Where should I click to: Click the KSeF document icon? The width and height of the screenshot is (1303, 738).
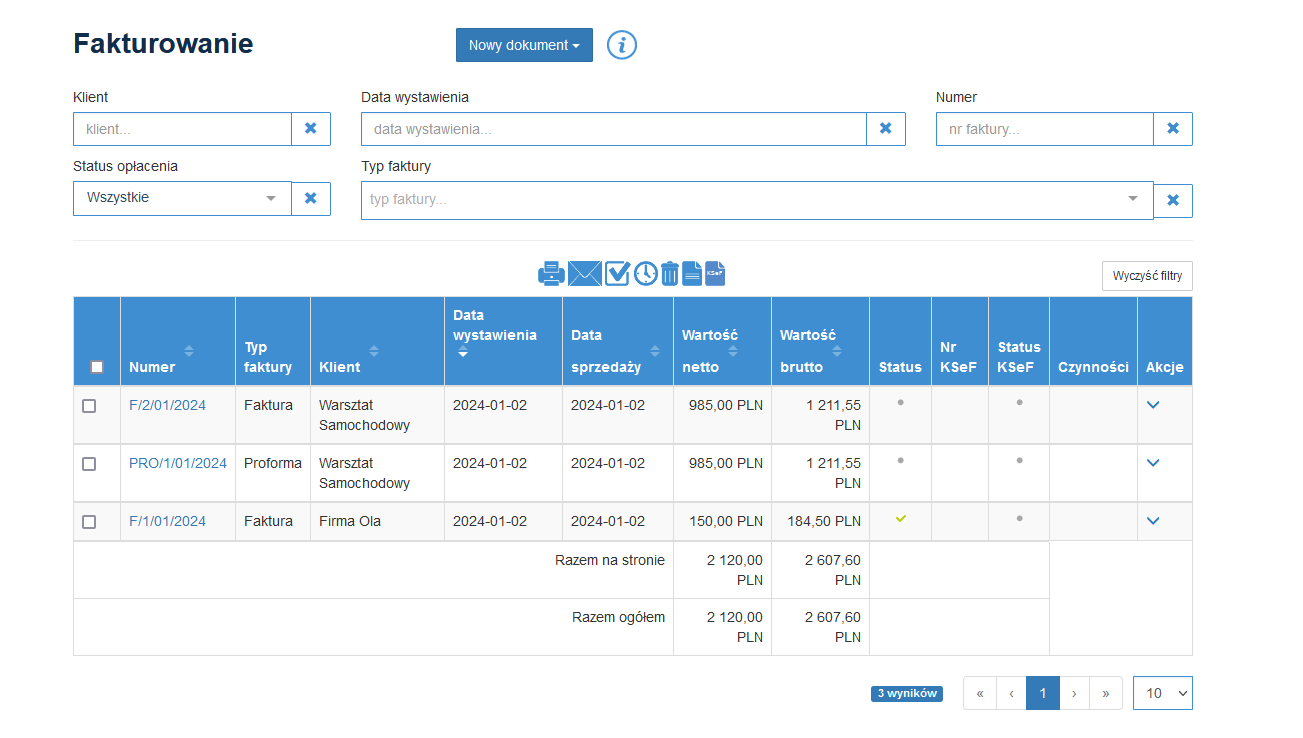pyautogui.click(x=715, y=273)
